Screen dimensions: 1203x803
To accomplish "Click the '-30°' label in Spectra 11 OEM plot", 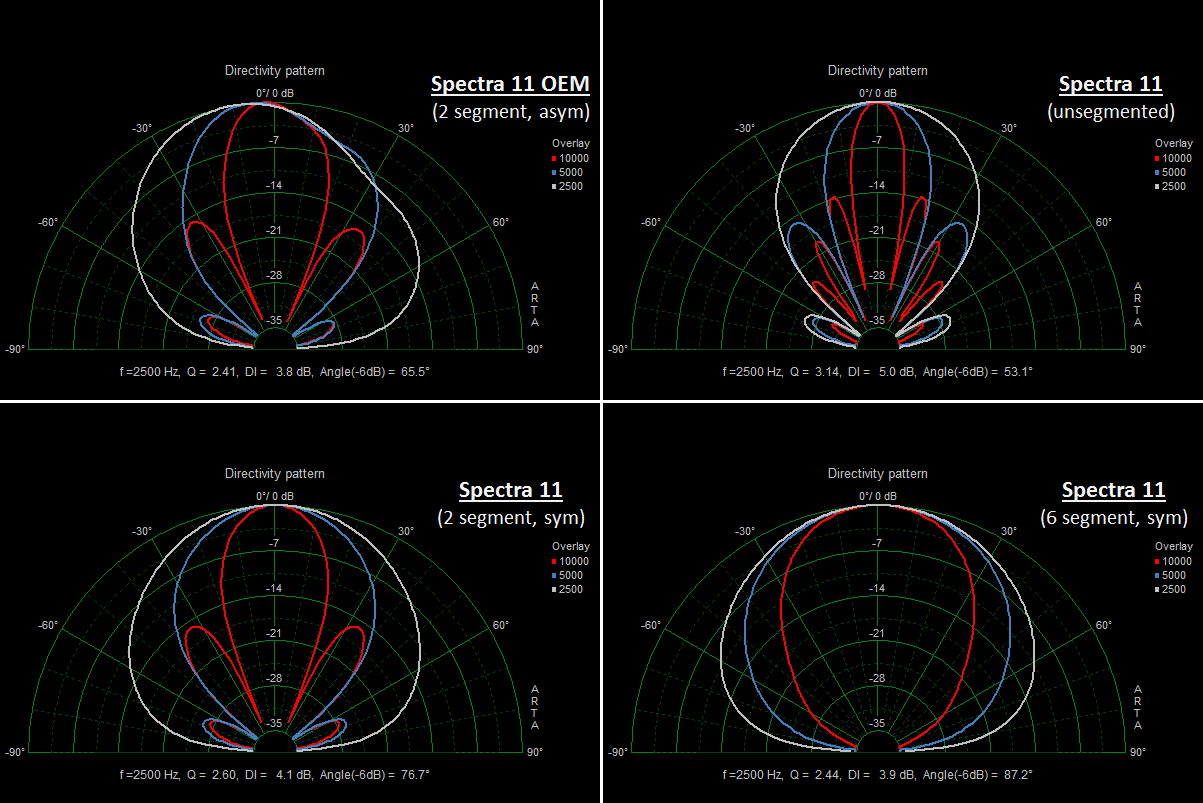I will coord(142,128).
